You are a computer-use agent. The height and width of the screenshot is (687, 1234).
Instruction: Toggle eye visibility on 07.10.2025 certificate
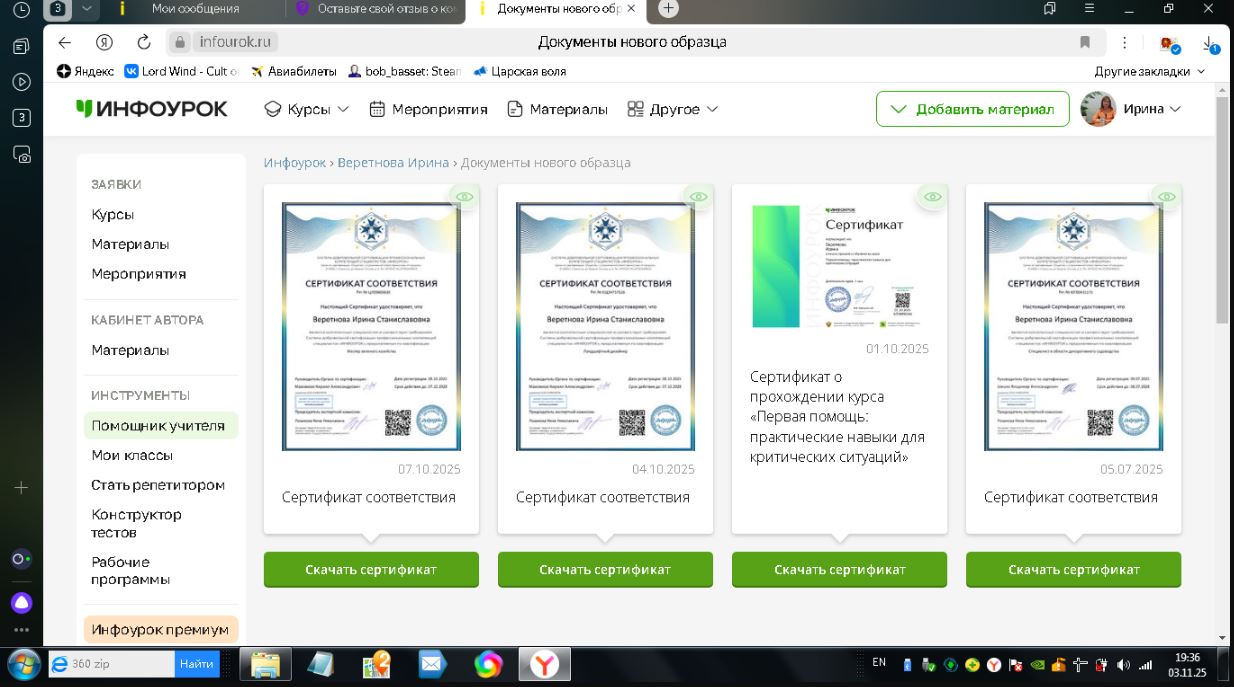coord(464,197)
